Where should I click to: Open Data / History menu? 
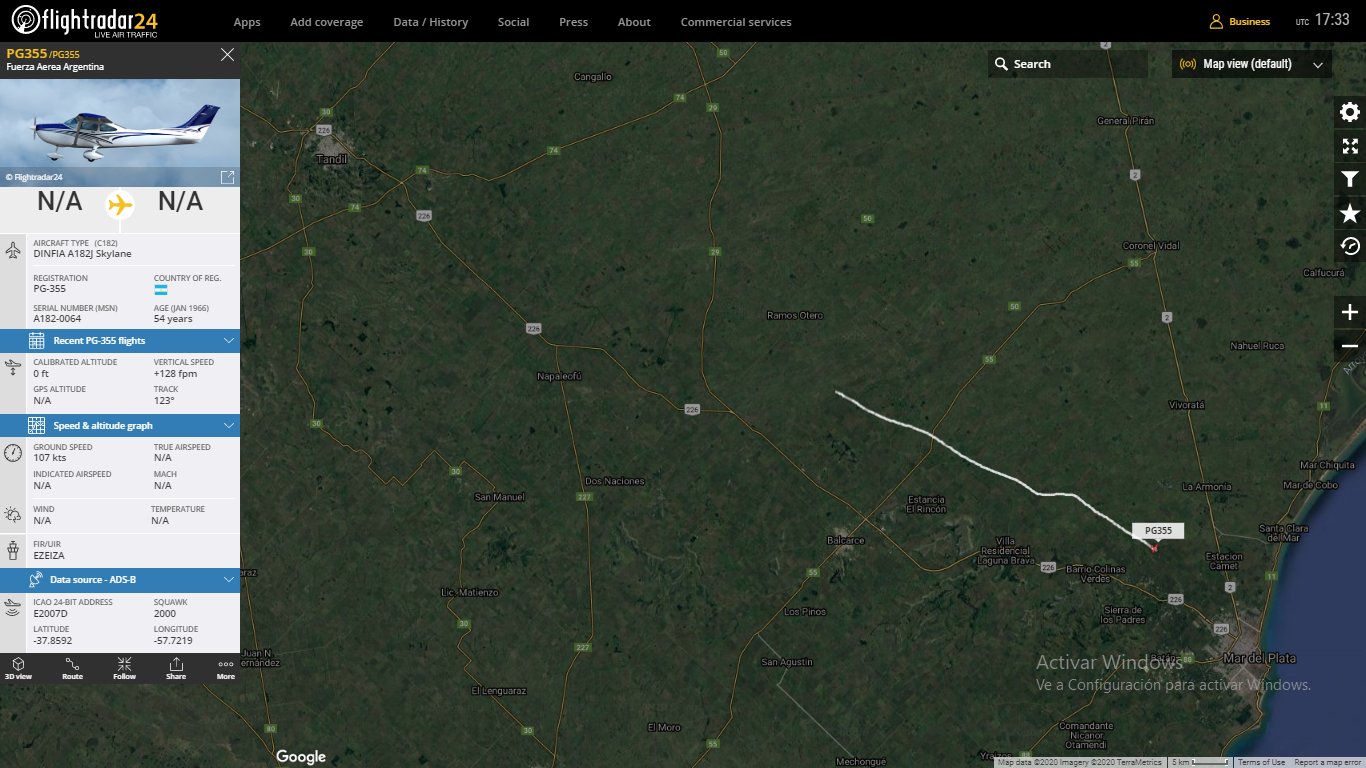point(430,22)
